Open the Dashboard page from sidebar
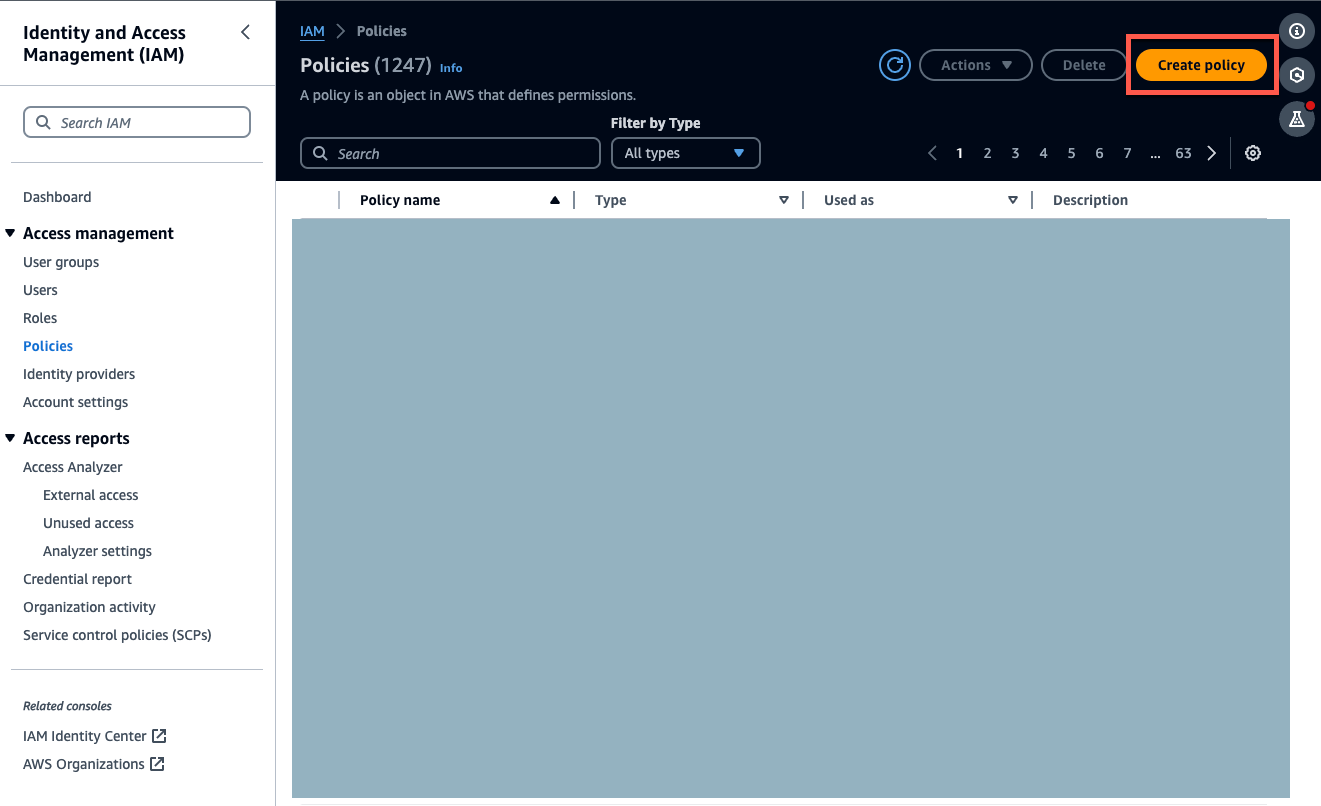This screenshot has width=1321, height=806. [x=57, y=197]
